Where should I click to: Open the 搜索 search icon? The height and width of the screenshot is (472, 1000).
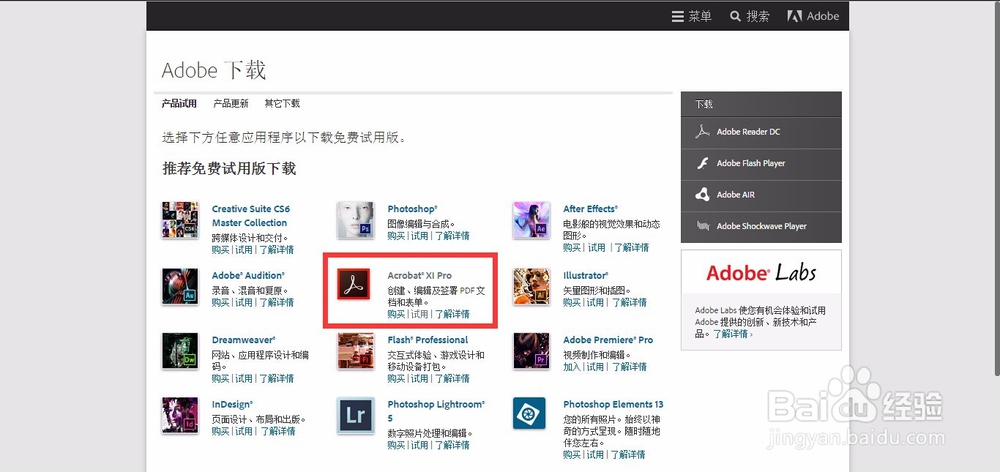pyautogui.click(x=749, y=17)
